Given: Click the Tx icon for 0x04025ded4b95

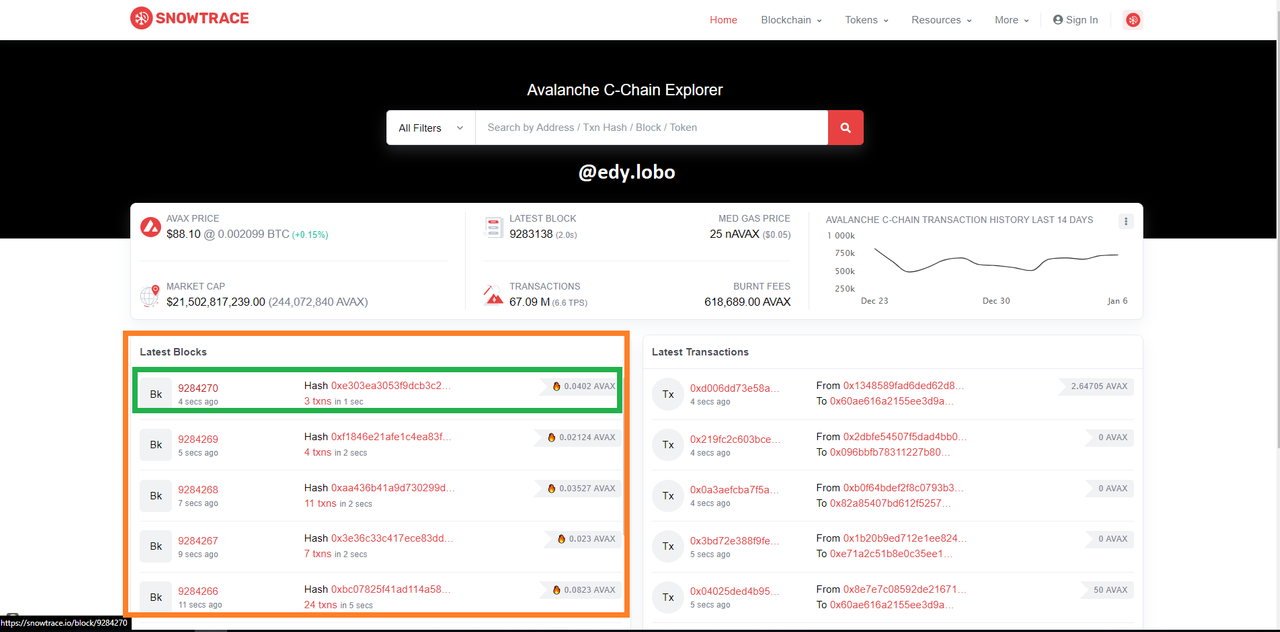Looking at the screenshot, I should 668,597.
